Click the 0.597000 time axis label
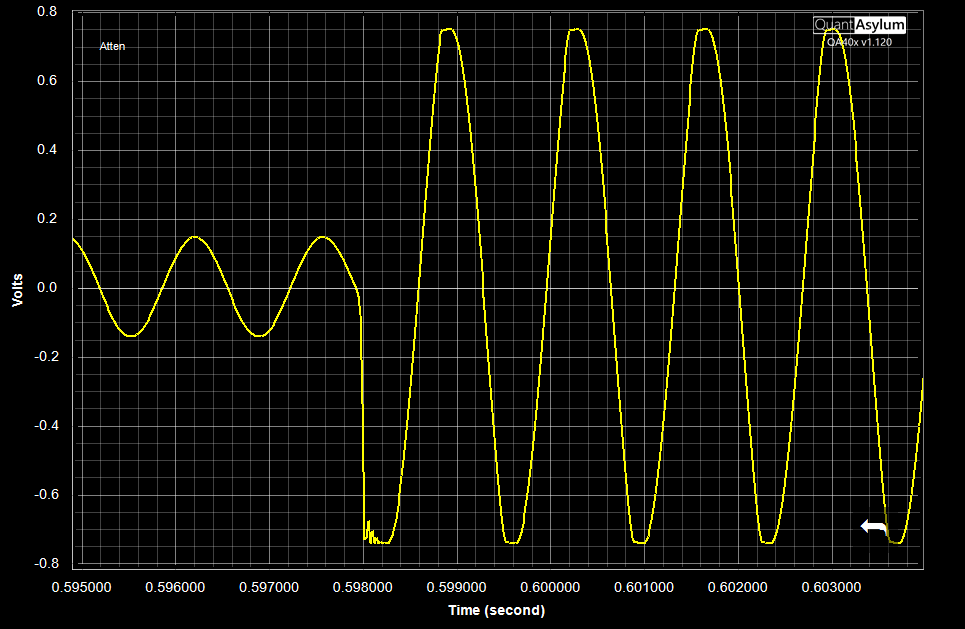The image size is (965, 629). pyautogui.click(x=269, y=587)
